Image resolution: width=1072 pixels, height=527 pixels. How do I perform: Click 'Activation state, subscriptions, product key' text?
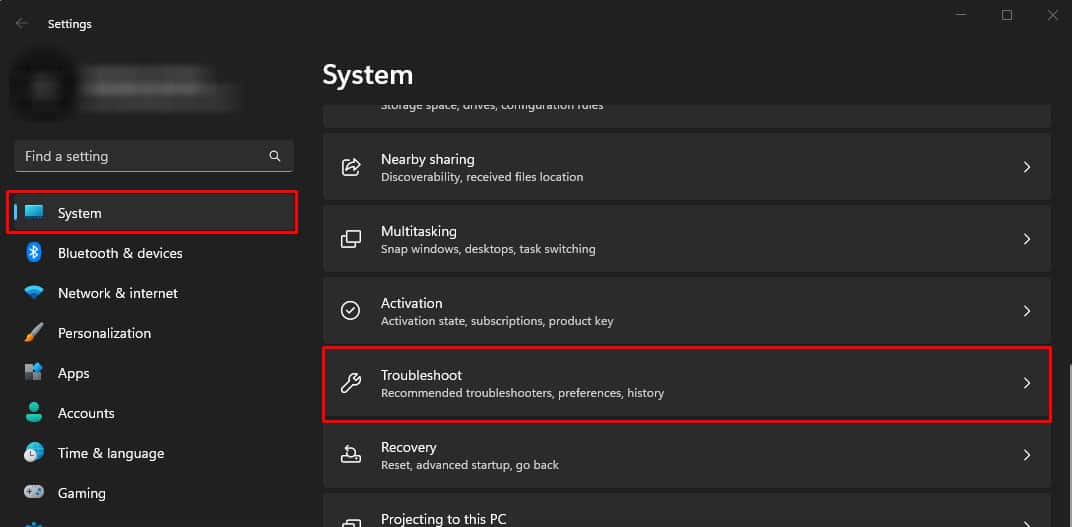tap(497, 321)
